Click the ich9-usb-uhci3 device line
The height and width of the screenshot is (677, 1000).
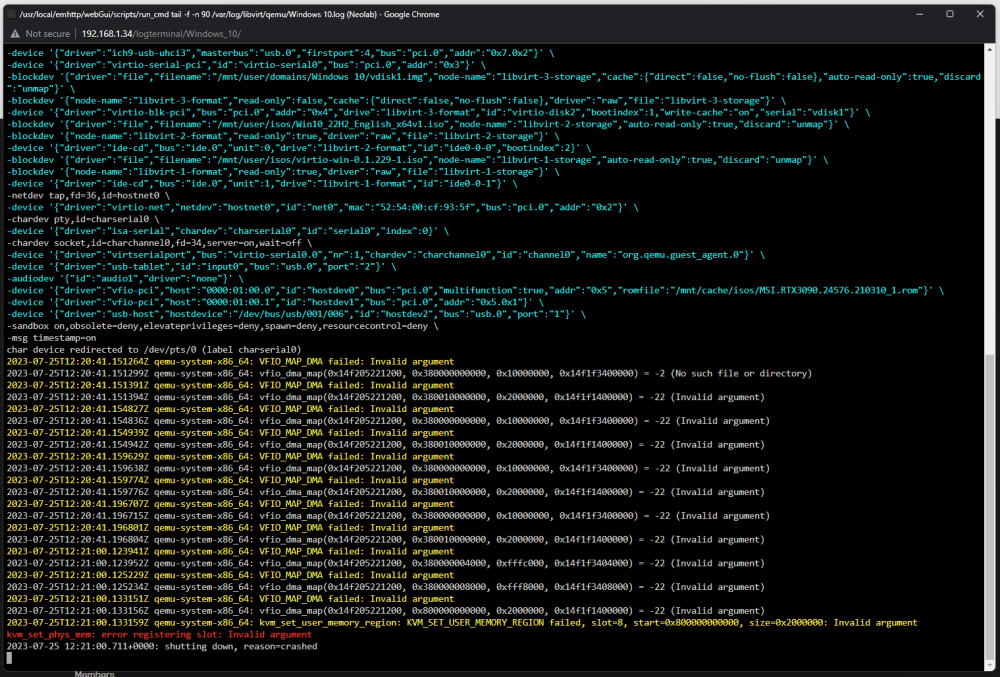point(281,53)
